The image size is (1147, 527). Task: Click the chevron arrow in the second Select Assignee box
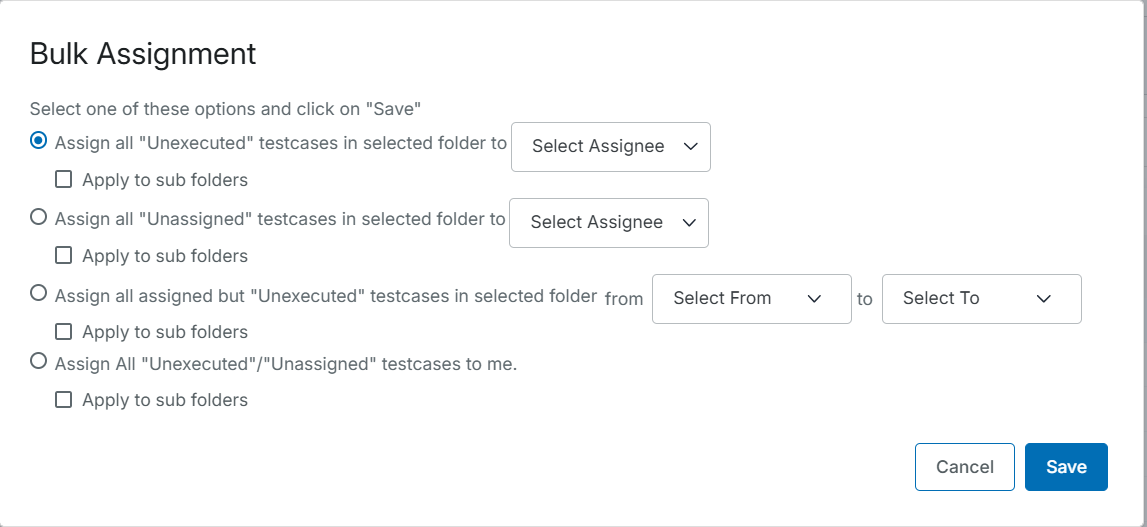pos(688,222)
